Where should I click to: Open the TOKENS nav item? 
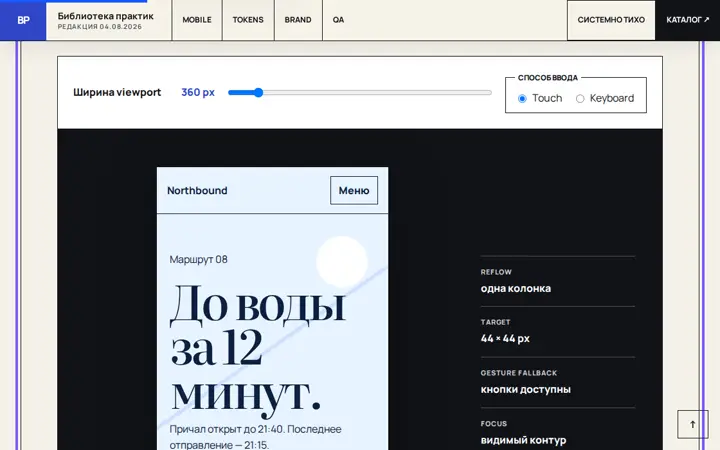point(248,20)
